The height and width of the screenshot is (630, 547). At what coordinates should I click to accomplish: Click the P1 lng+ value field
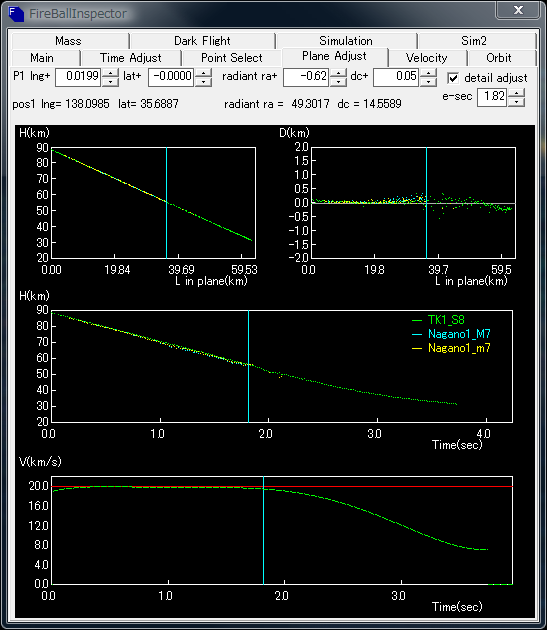point(78,77)
